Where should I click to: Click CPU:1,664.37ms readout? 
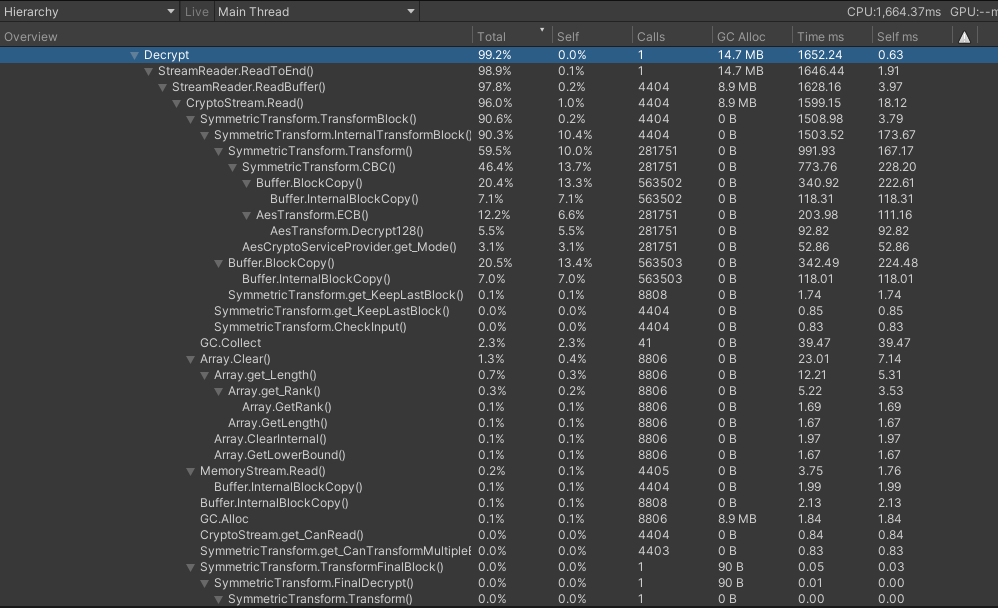point(894,11)
